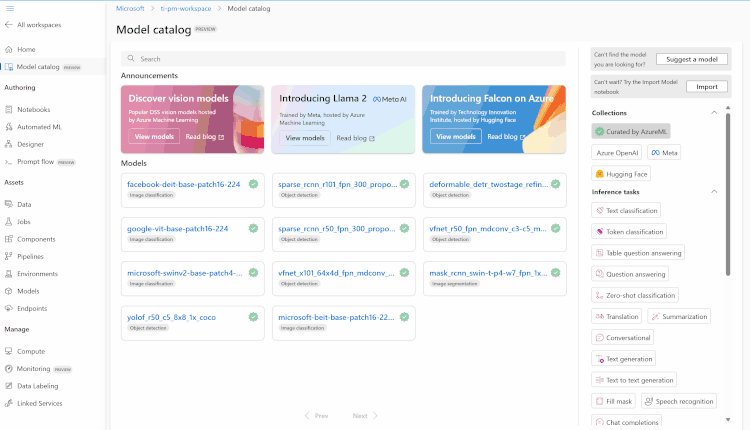
Task: Open the facebook-deit-base-patch16-224 model link
Action: coord(184,184)
